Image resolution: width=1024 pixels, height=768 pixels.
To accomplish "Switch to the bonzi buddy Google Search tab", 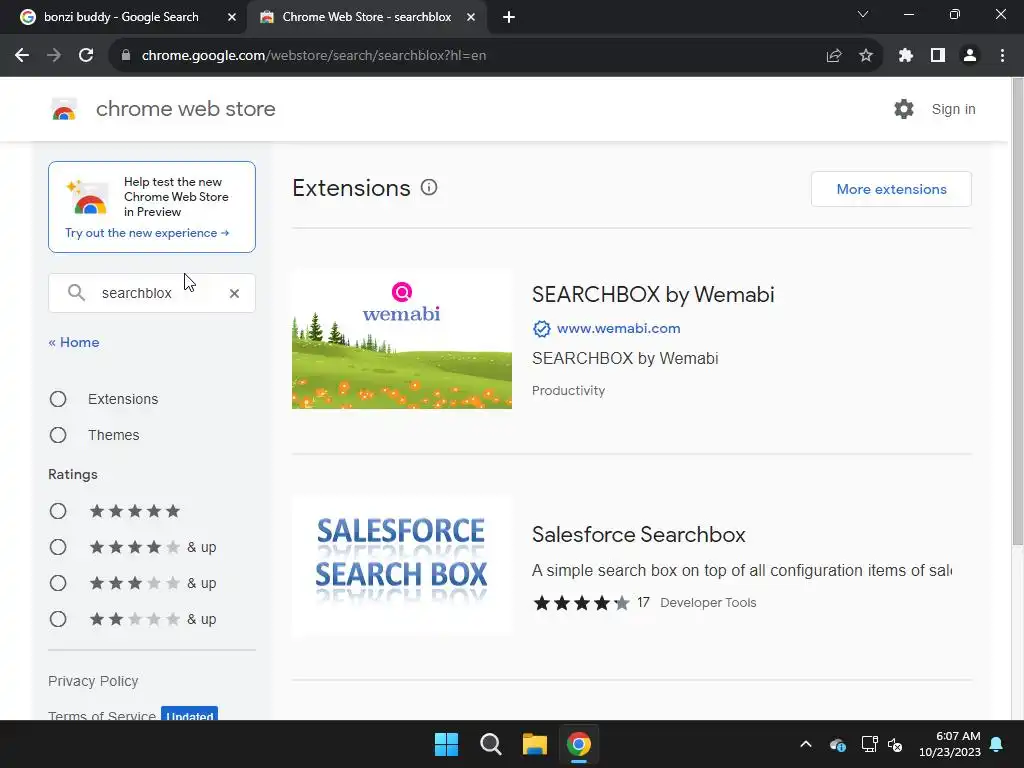I will (121, 17).
